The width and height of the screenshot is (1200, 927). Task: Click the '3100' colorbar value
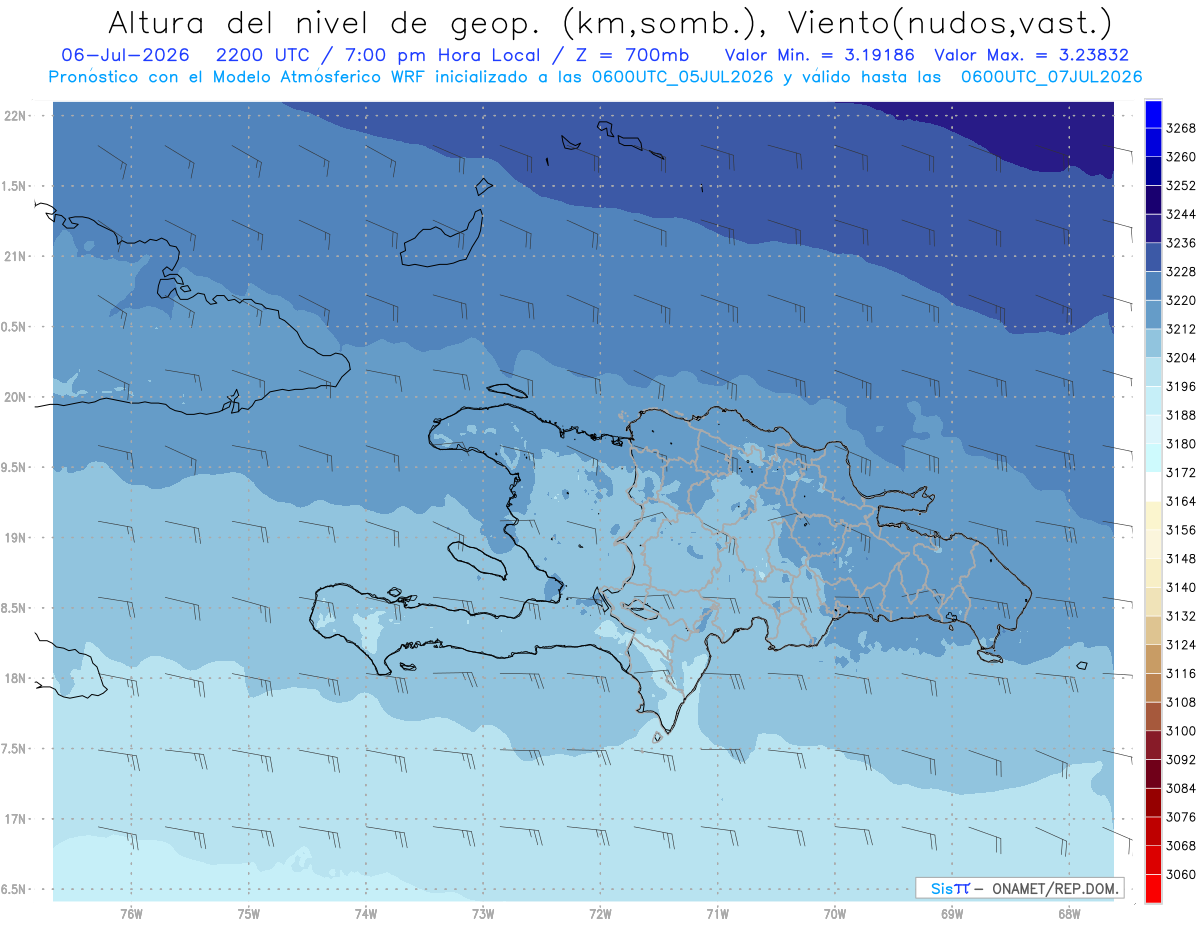(x=1181, y=731)
